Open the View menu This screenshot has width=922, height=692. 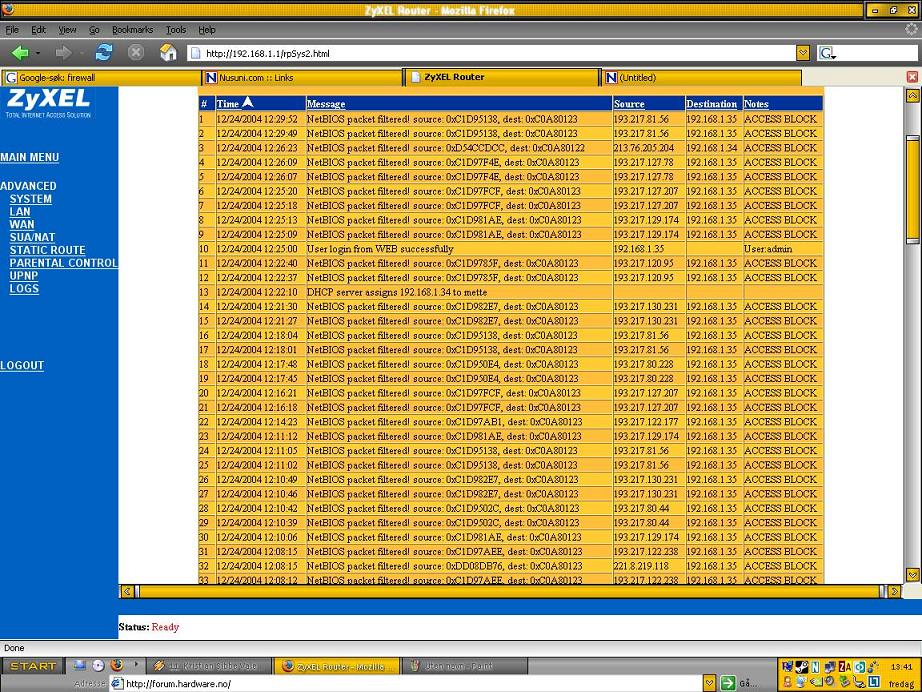[x=67, y=29]
